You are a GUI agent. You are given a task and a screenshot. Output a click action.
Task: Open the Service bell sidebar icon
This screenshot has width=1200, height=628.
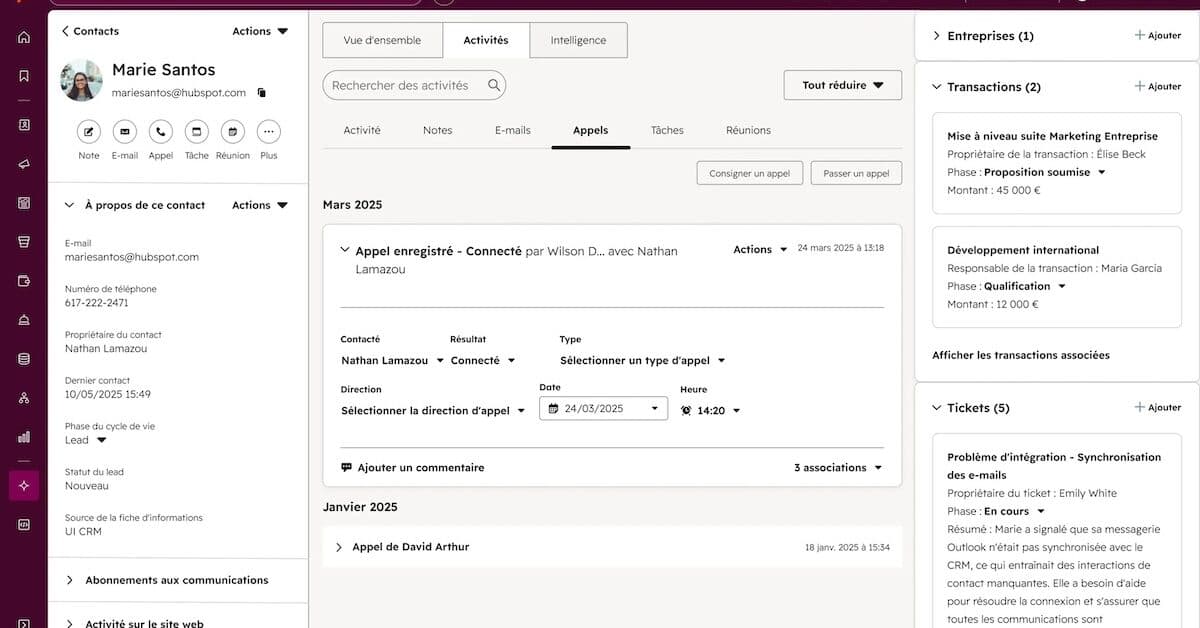[x=24, y=320]
